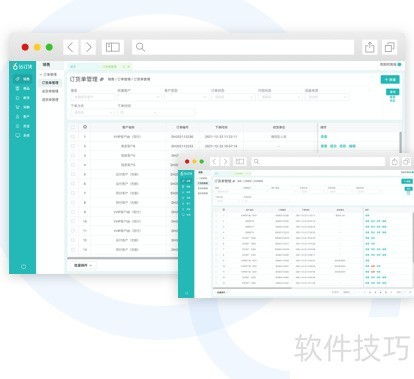This screenshot has width=414, height=379.
Task: Open the share icon in front window toolbar
Action: tap(394, 162)
